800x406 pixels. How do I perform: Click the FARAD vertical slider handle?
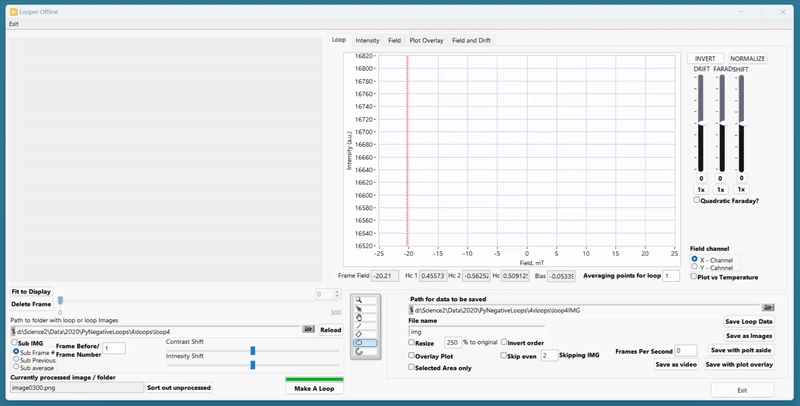(x=721, y=123)
